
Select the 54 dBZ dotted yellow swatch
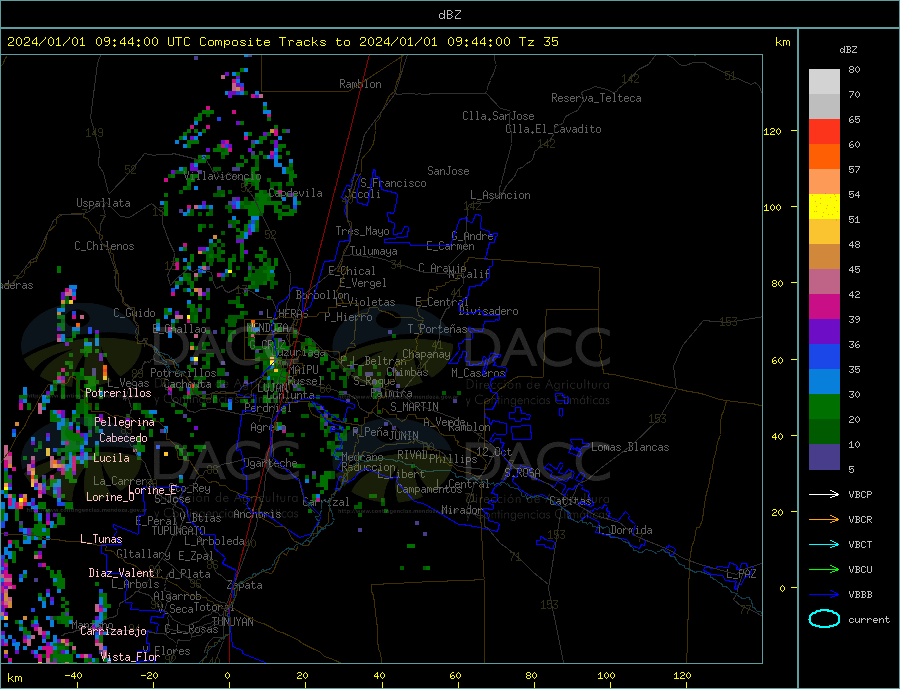pyautogui.click(x=824, y=207)
